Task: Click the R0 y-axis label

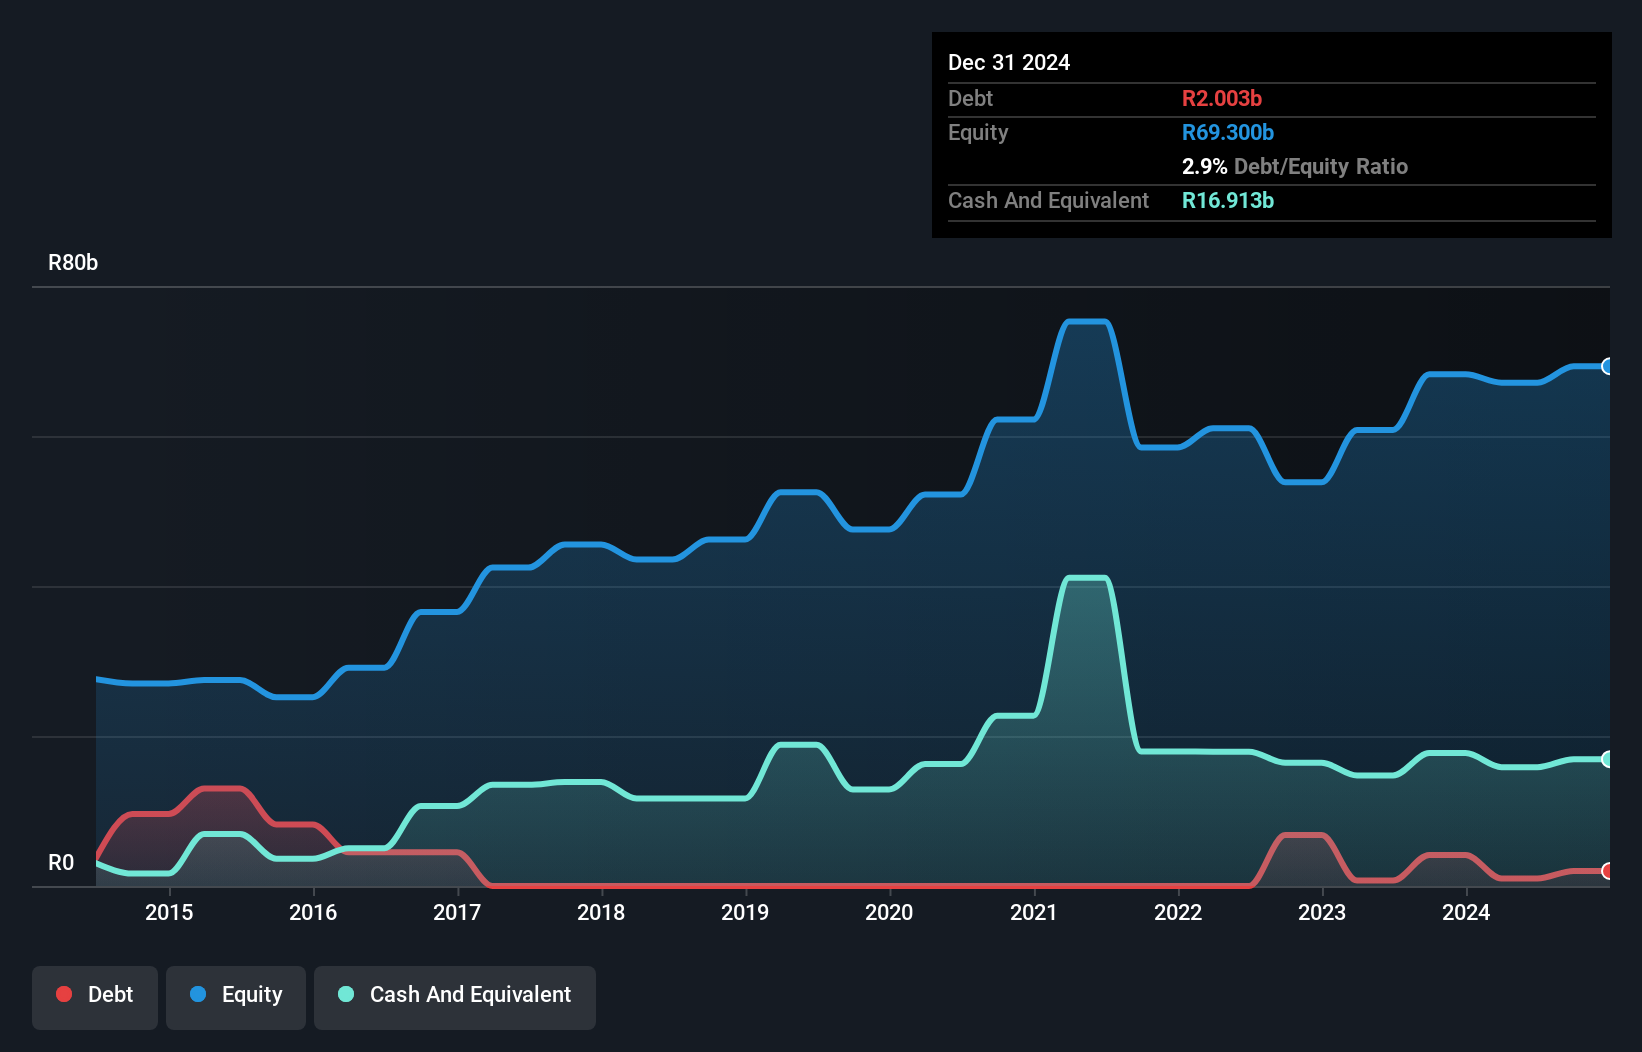Action: coord(61,863)
